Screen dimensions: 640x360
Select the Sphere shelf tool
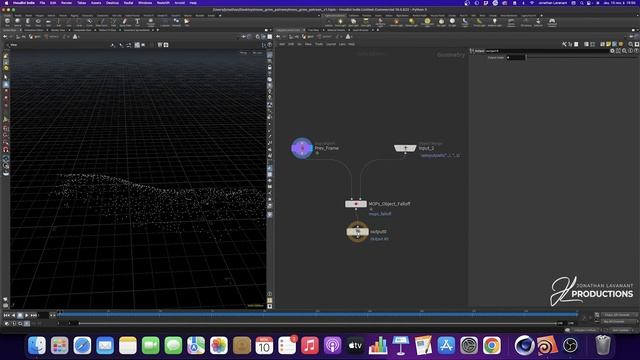pos(18,22)
